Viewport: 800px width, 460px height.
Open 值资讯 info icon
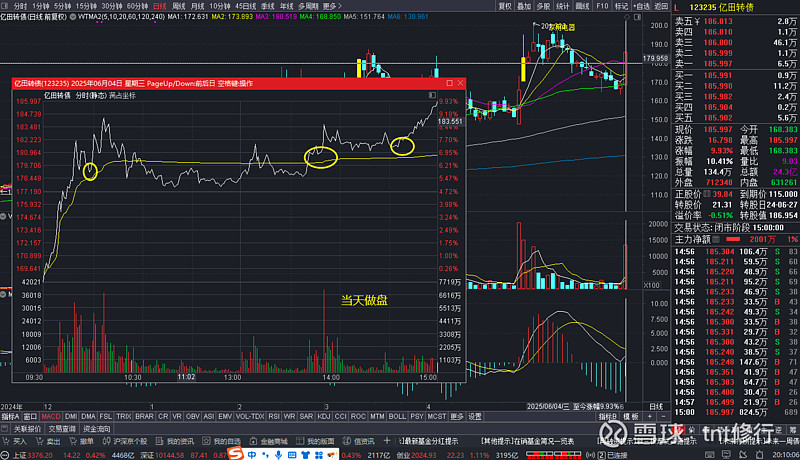click(x=346, y=441)
